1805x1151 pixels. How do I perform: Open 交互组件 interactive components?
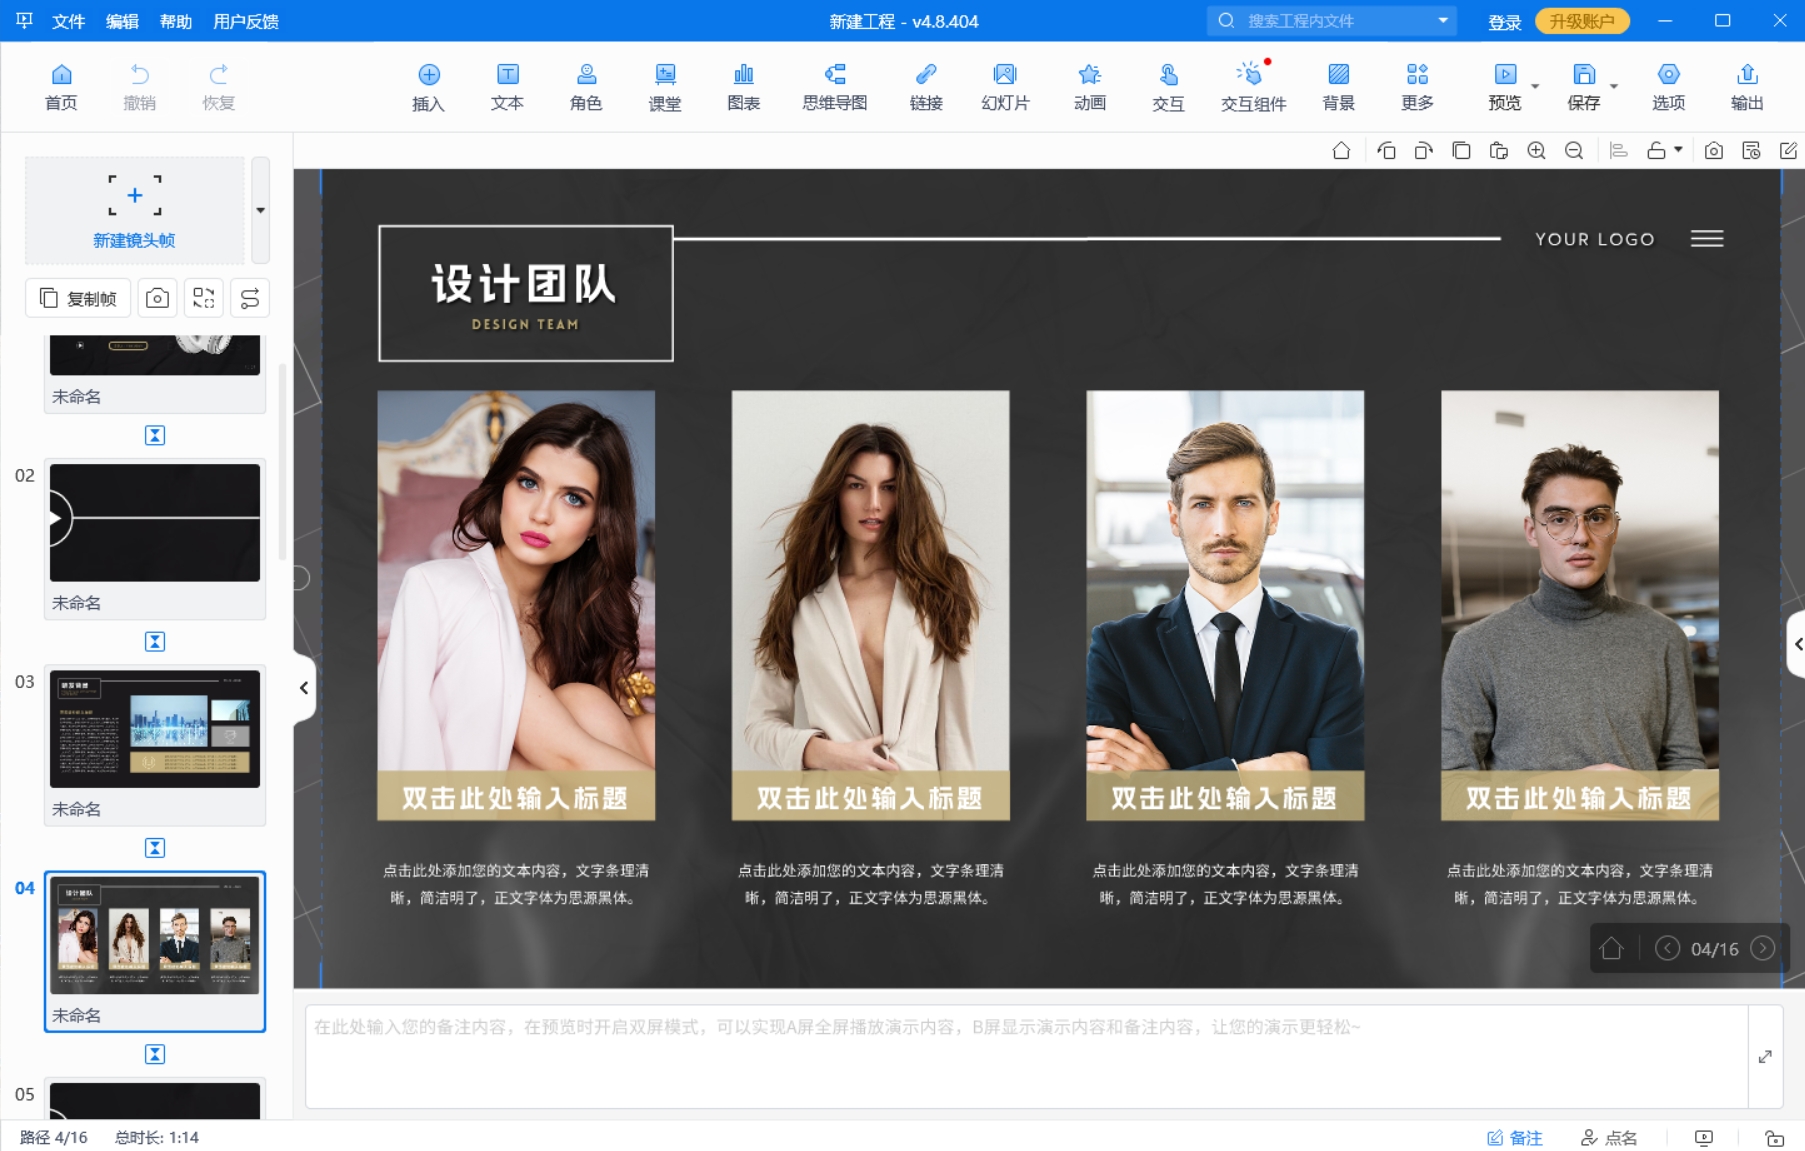tap(1253, 87)
